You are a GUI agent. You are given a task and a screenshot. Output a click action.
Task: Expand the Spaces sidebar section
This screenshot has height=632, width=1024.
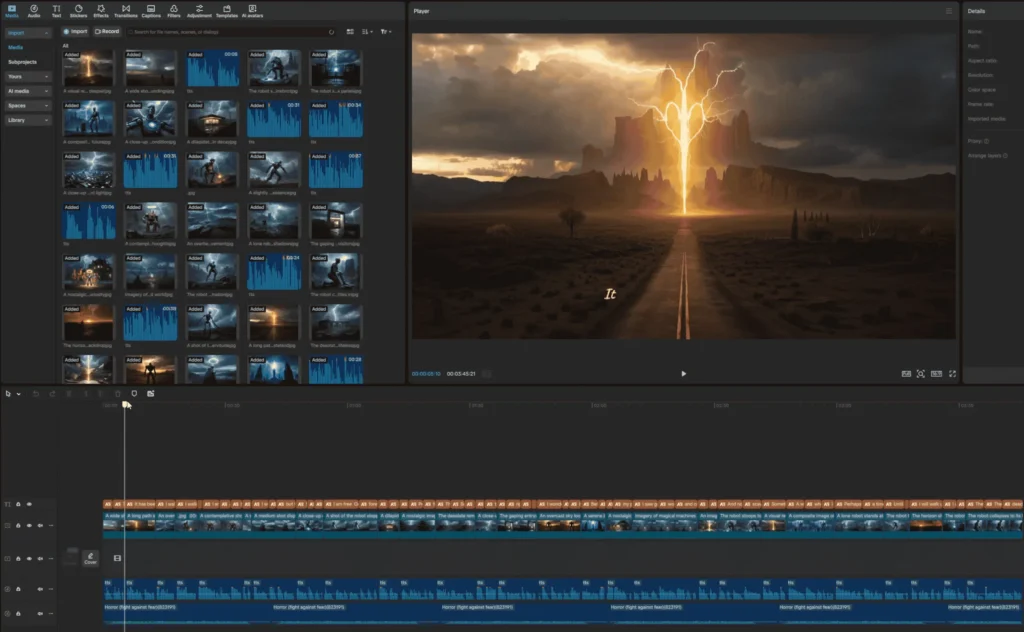pyautogui.click(x=27, y=105)
